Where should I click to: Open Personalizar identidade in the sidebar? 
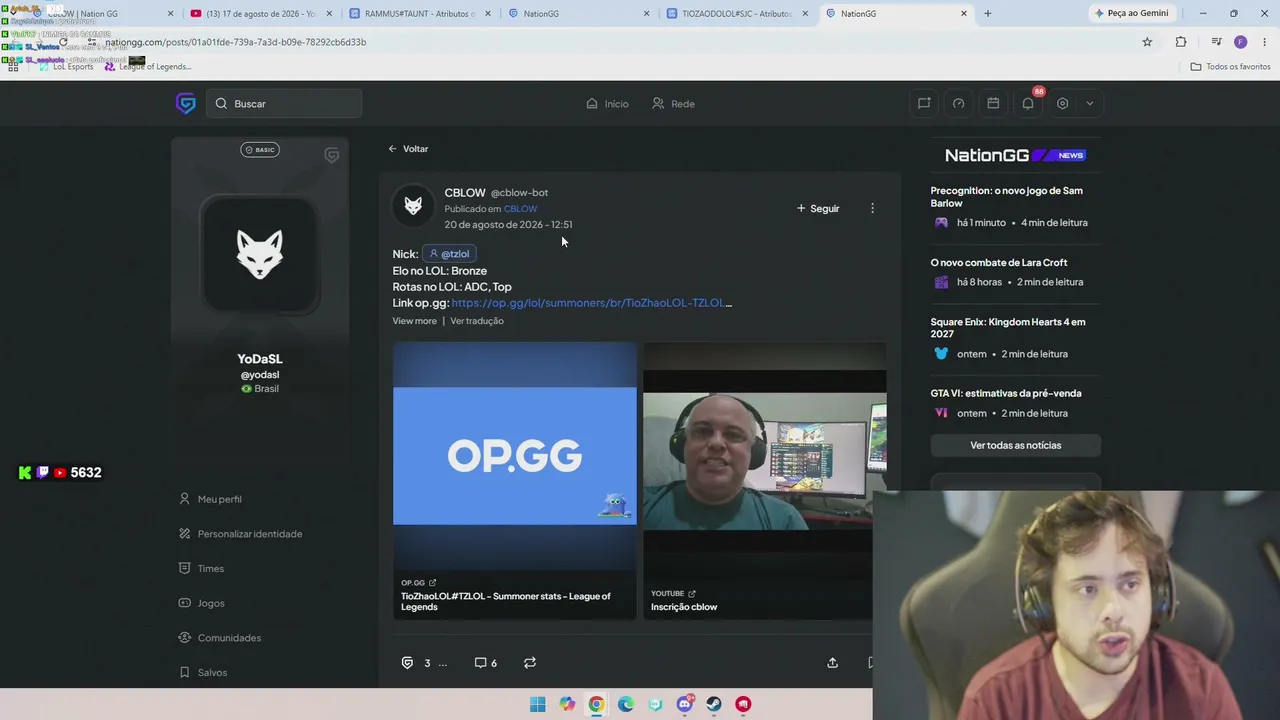click(x=240, y=534)
